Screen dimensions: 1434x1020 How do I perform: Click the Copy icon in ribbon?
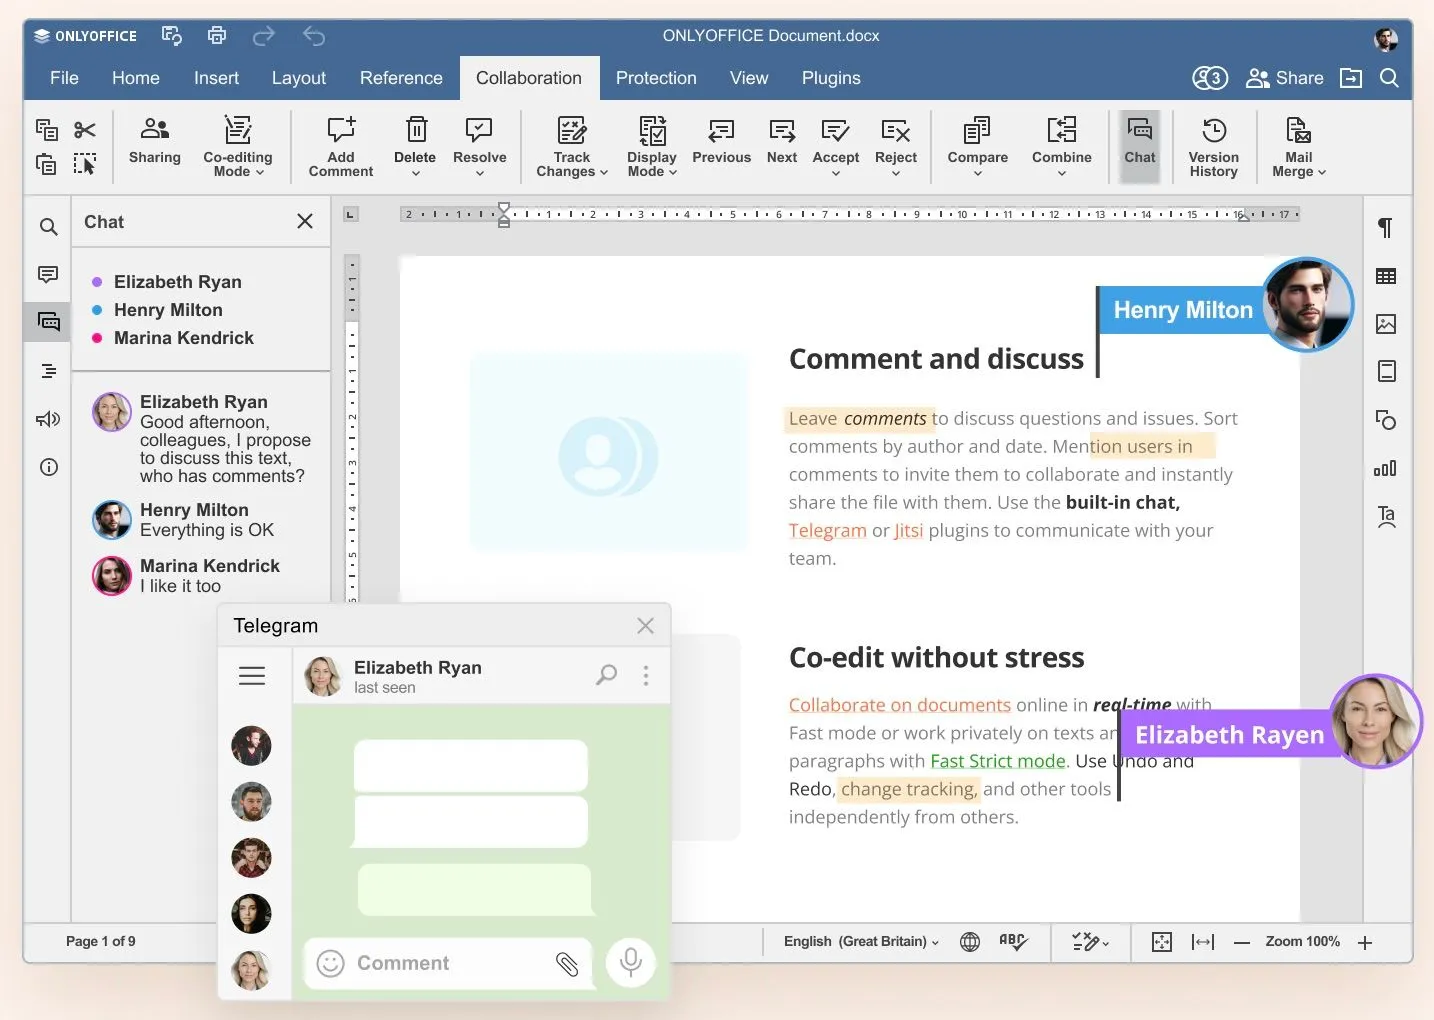click(x=47, y=129)
